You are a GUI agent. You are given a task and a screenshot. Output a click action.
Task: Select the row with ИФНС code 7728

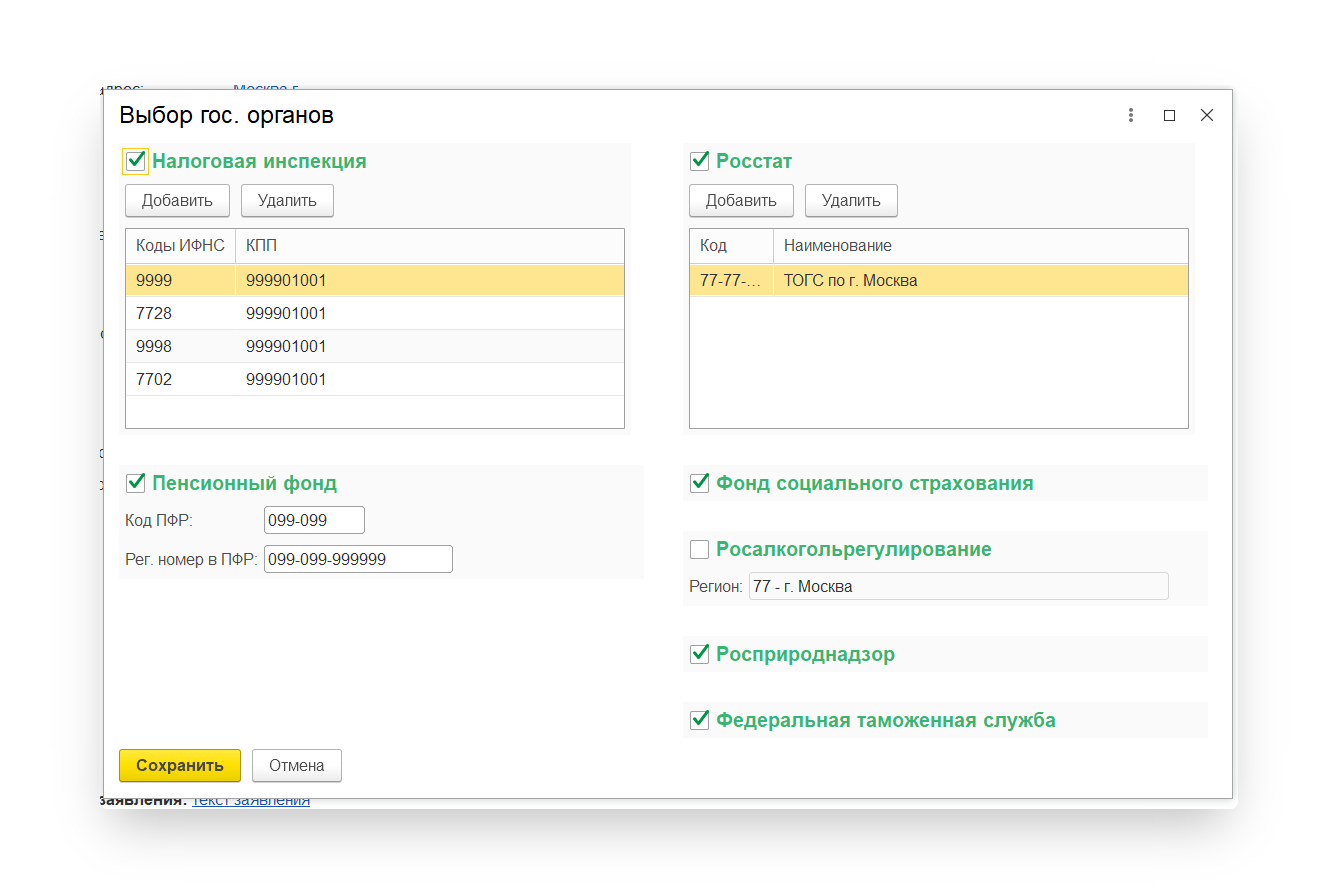[x=374, y=314]
